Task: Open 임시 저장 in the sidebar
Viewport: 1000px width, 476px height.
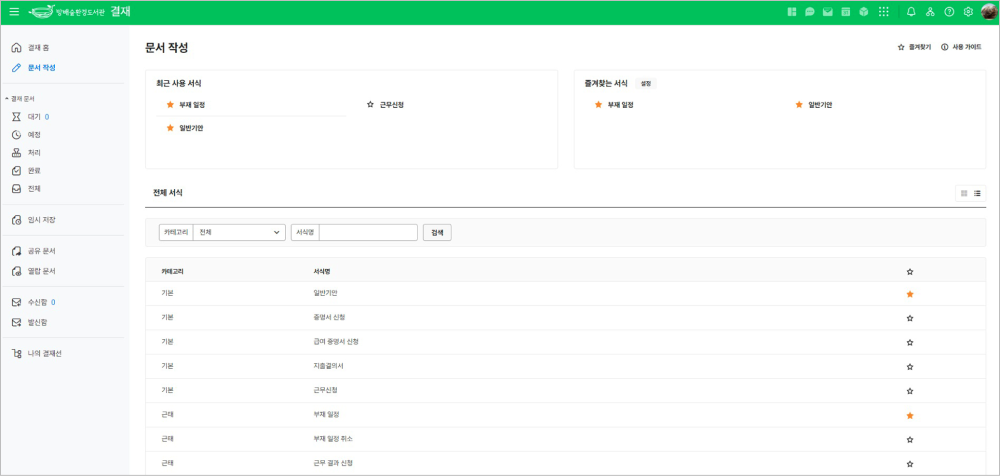Action: (41, 220)
